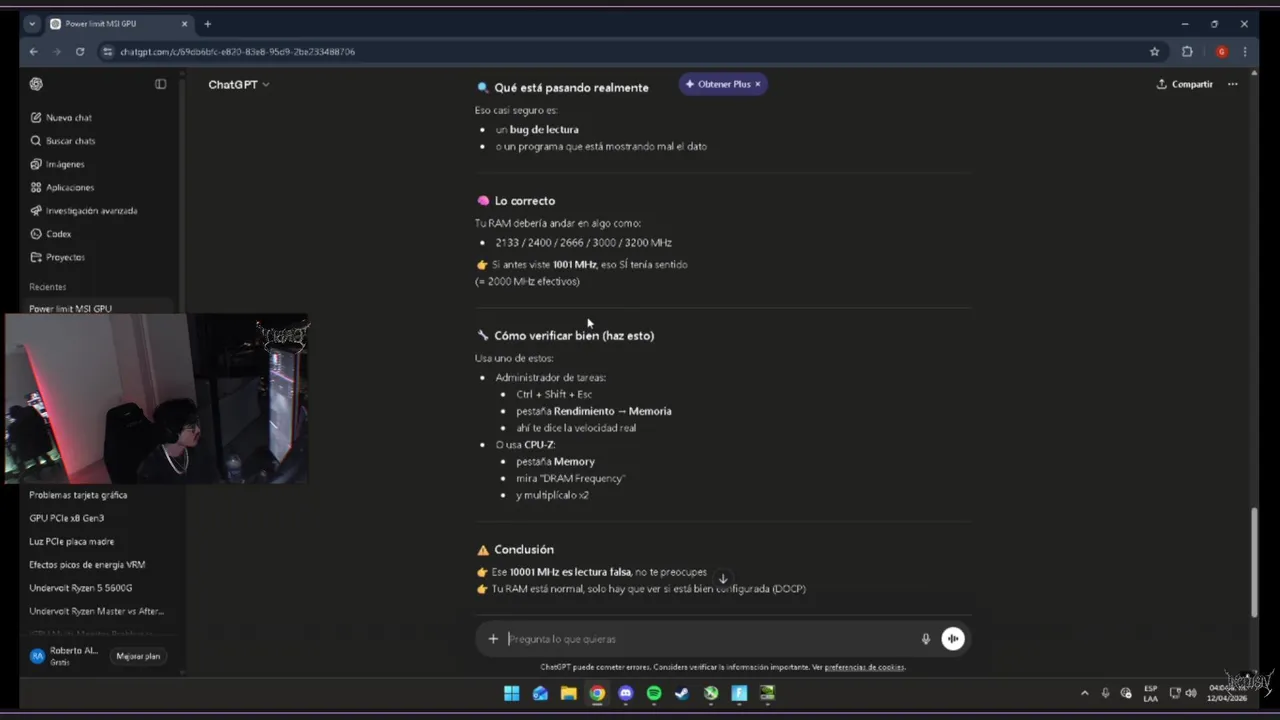Activate the microphone dictation icon
Screen dimensions: 1280x720
(x=925, y=639)
